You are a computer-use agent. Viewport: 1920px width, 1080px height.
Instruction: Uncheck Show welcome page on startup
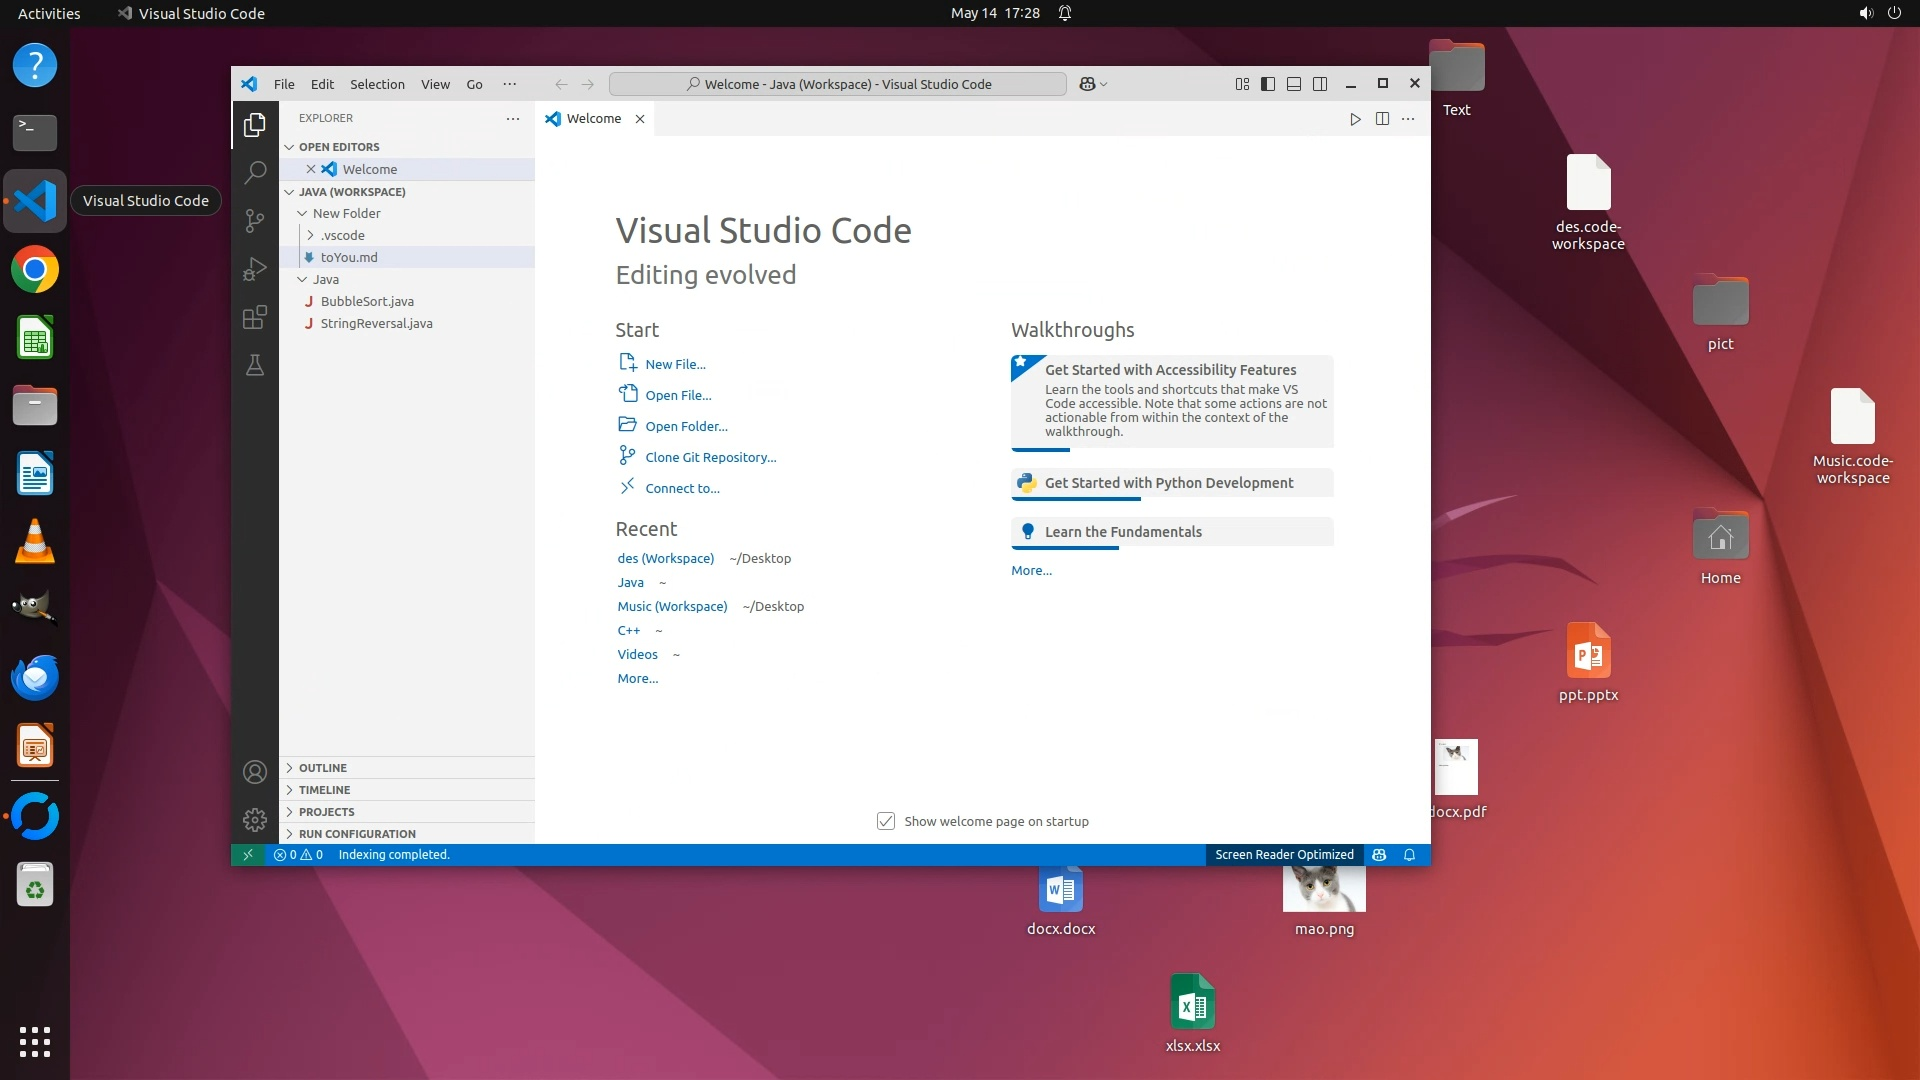point(885,821)
